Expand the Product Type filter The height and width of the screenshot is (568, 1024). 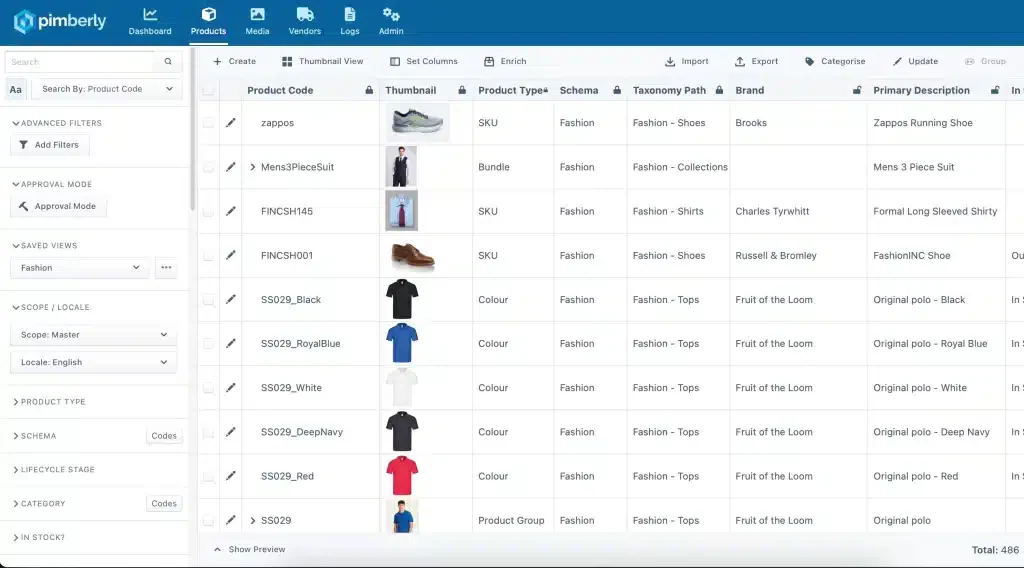tap(49, 402)
